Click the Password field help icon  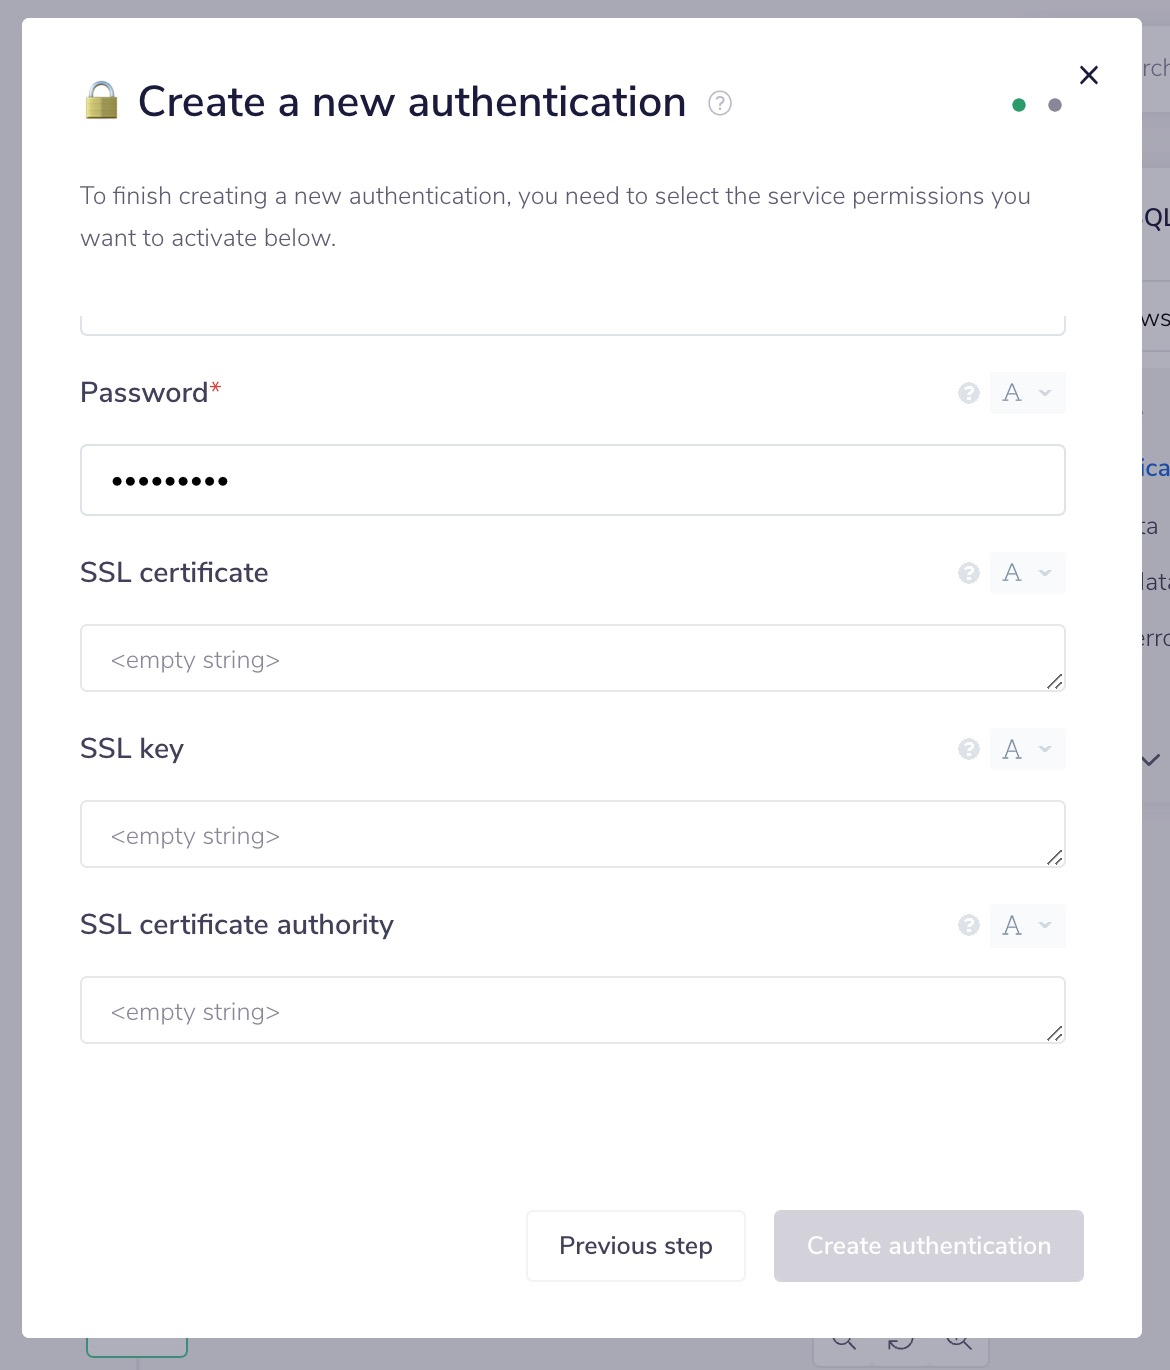click(968, 393)
